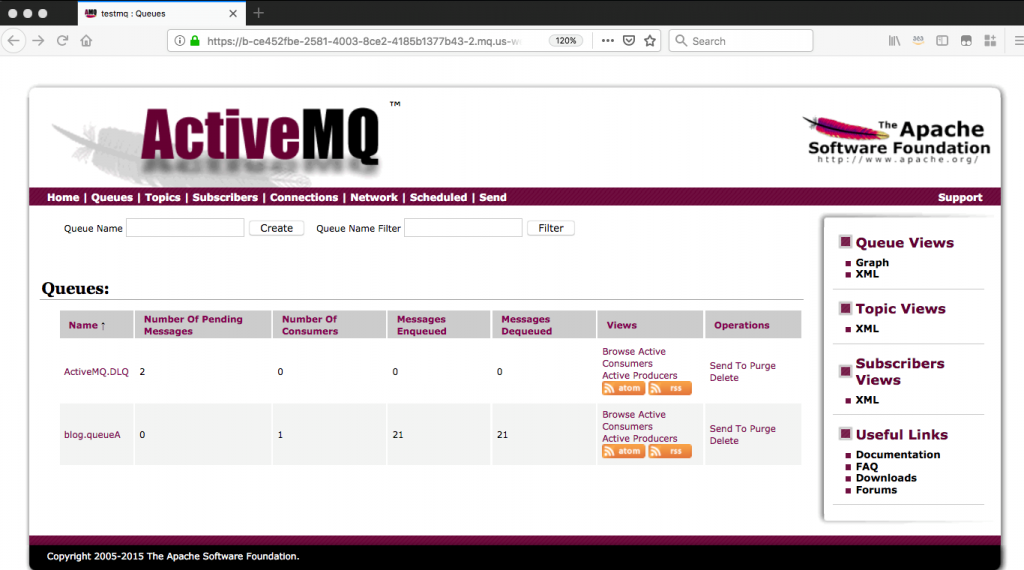Image resolution: width=1024 pixels, height=570 pixels.
Task: Click the 120% zoom level badge
Action: click(566, 40)
